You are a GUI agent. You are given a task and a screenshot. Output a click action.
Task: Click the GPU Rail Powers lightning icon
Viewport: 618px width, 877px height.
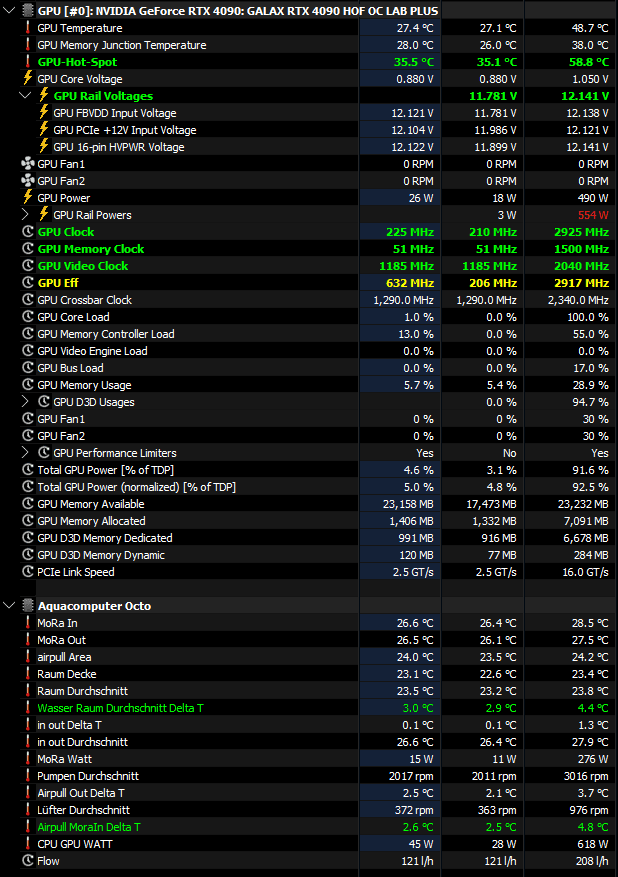[44, 214]
